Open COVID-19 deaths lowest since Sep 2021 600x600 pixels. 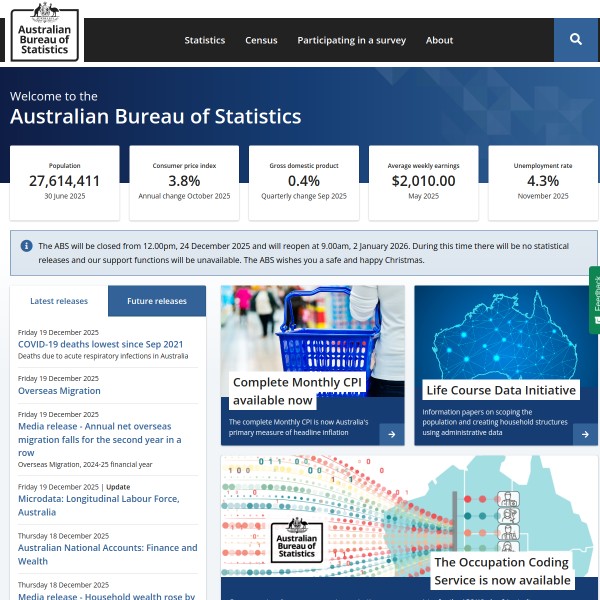click(100, 344)
